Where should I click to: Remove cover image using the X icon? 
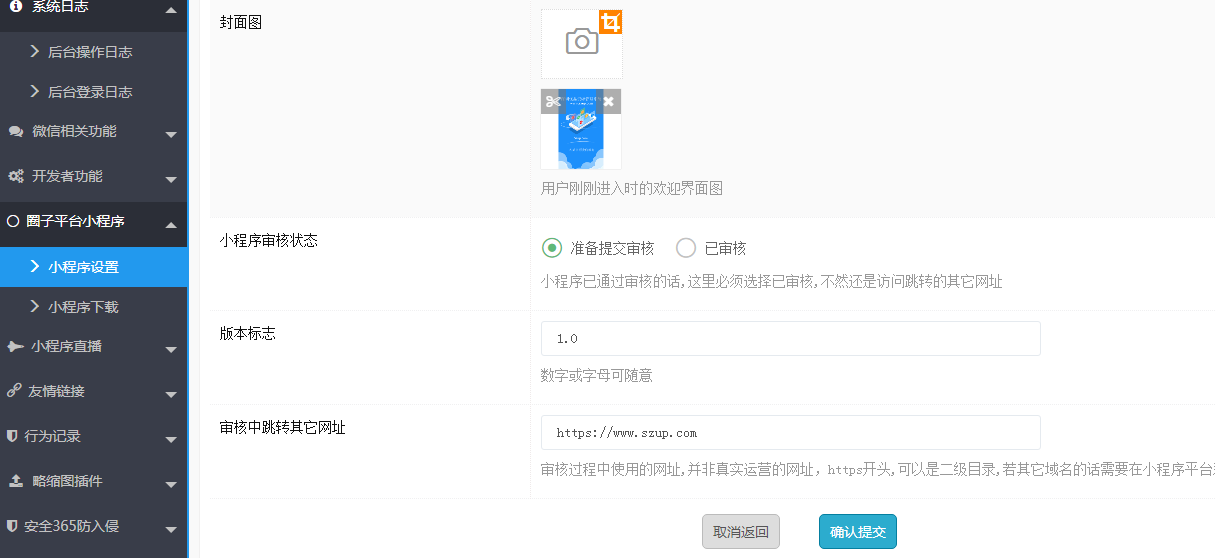[608, 101]
